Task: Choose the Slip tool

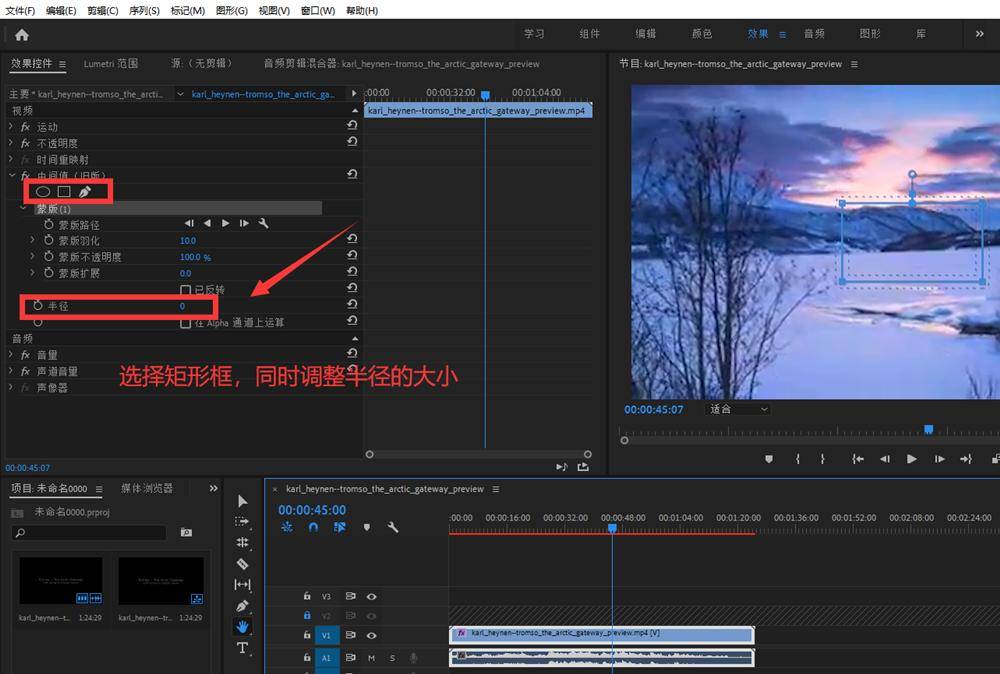Action: tap(242, 585)
